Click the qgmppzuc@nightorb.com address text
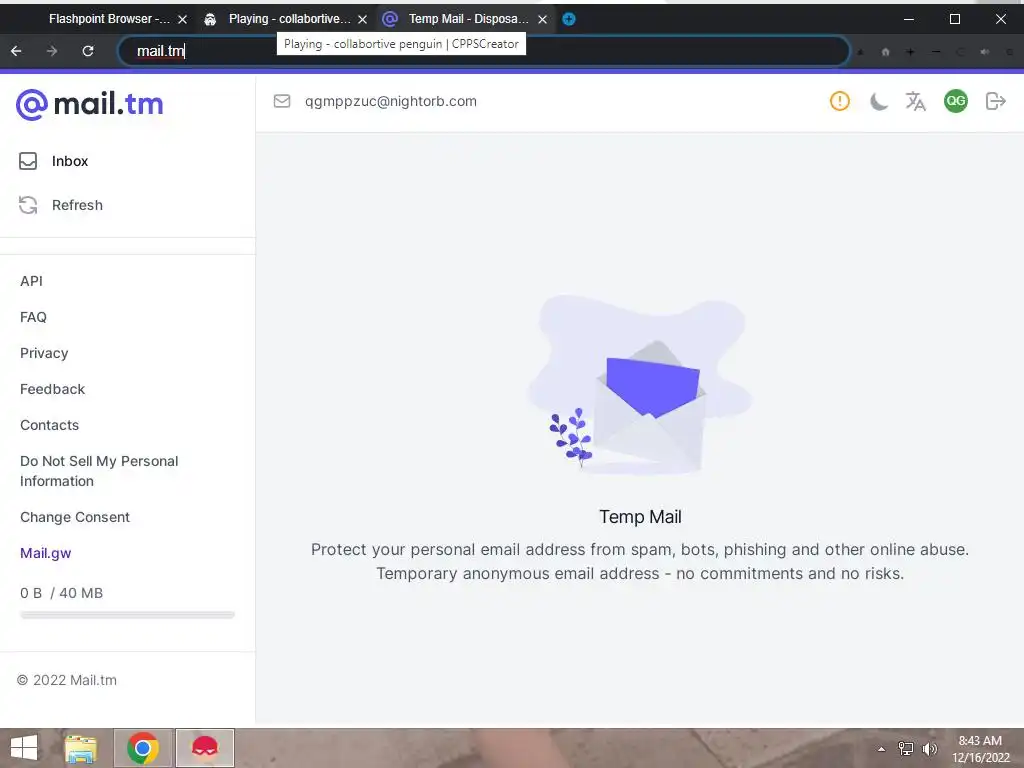Screen dimensions: 1024x768 coord(391,101)
